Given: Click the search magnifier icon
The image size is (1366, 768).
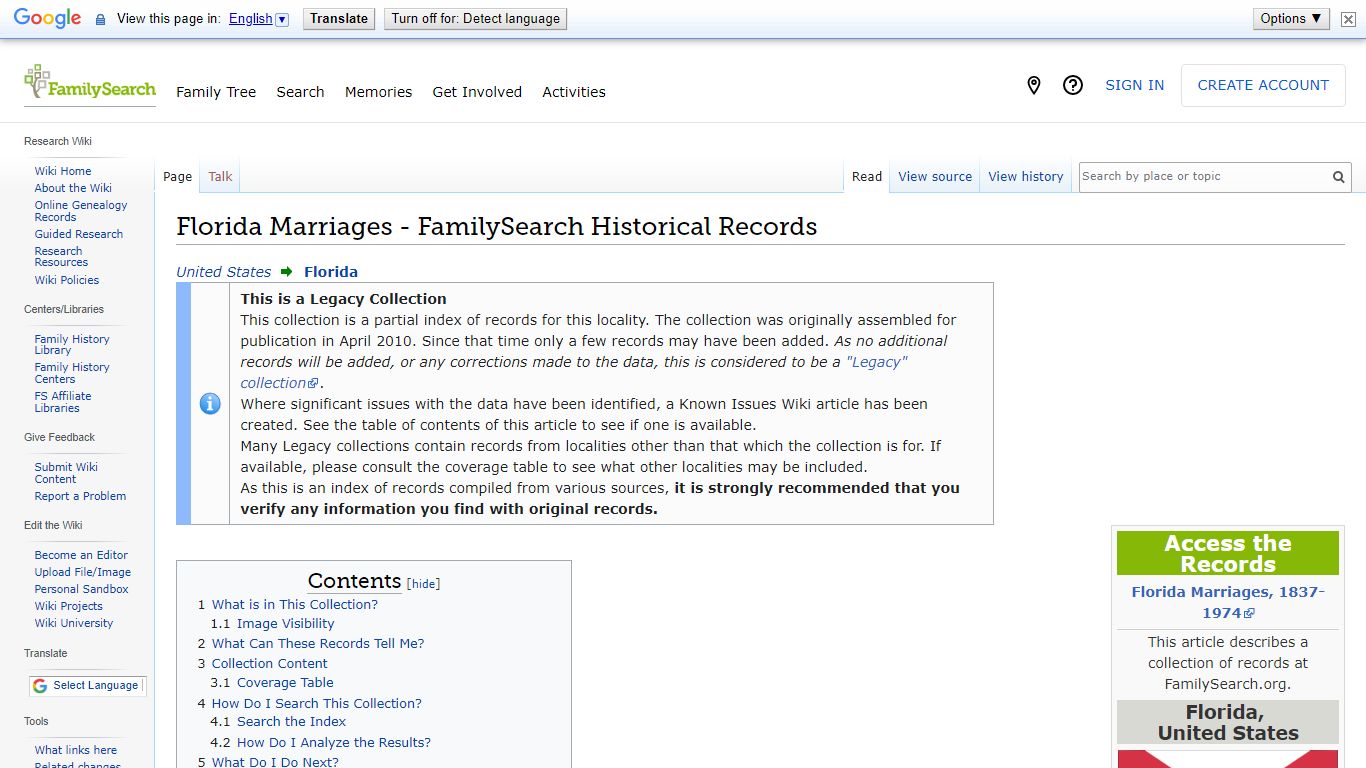Looking at the screenshot, I should click(1338, 177).
